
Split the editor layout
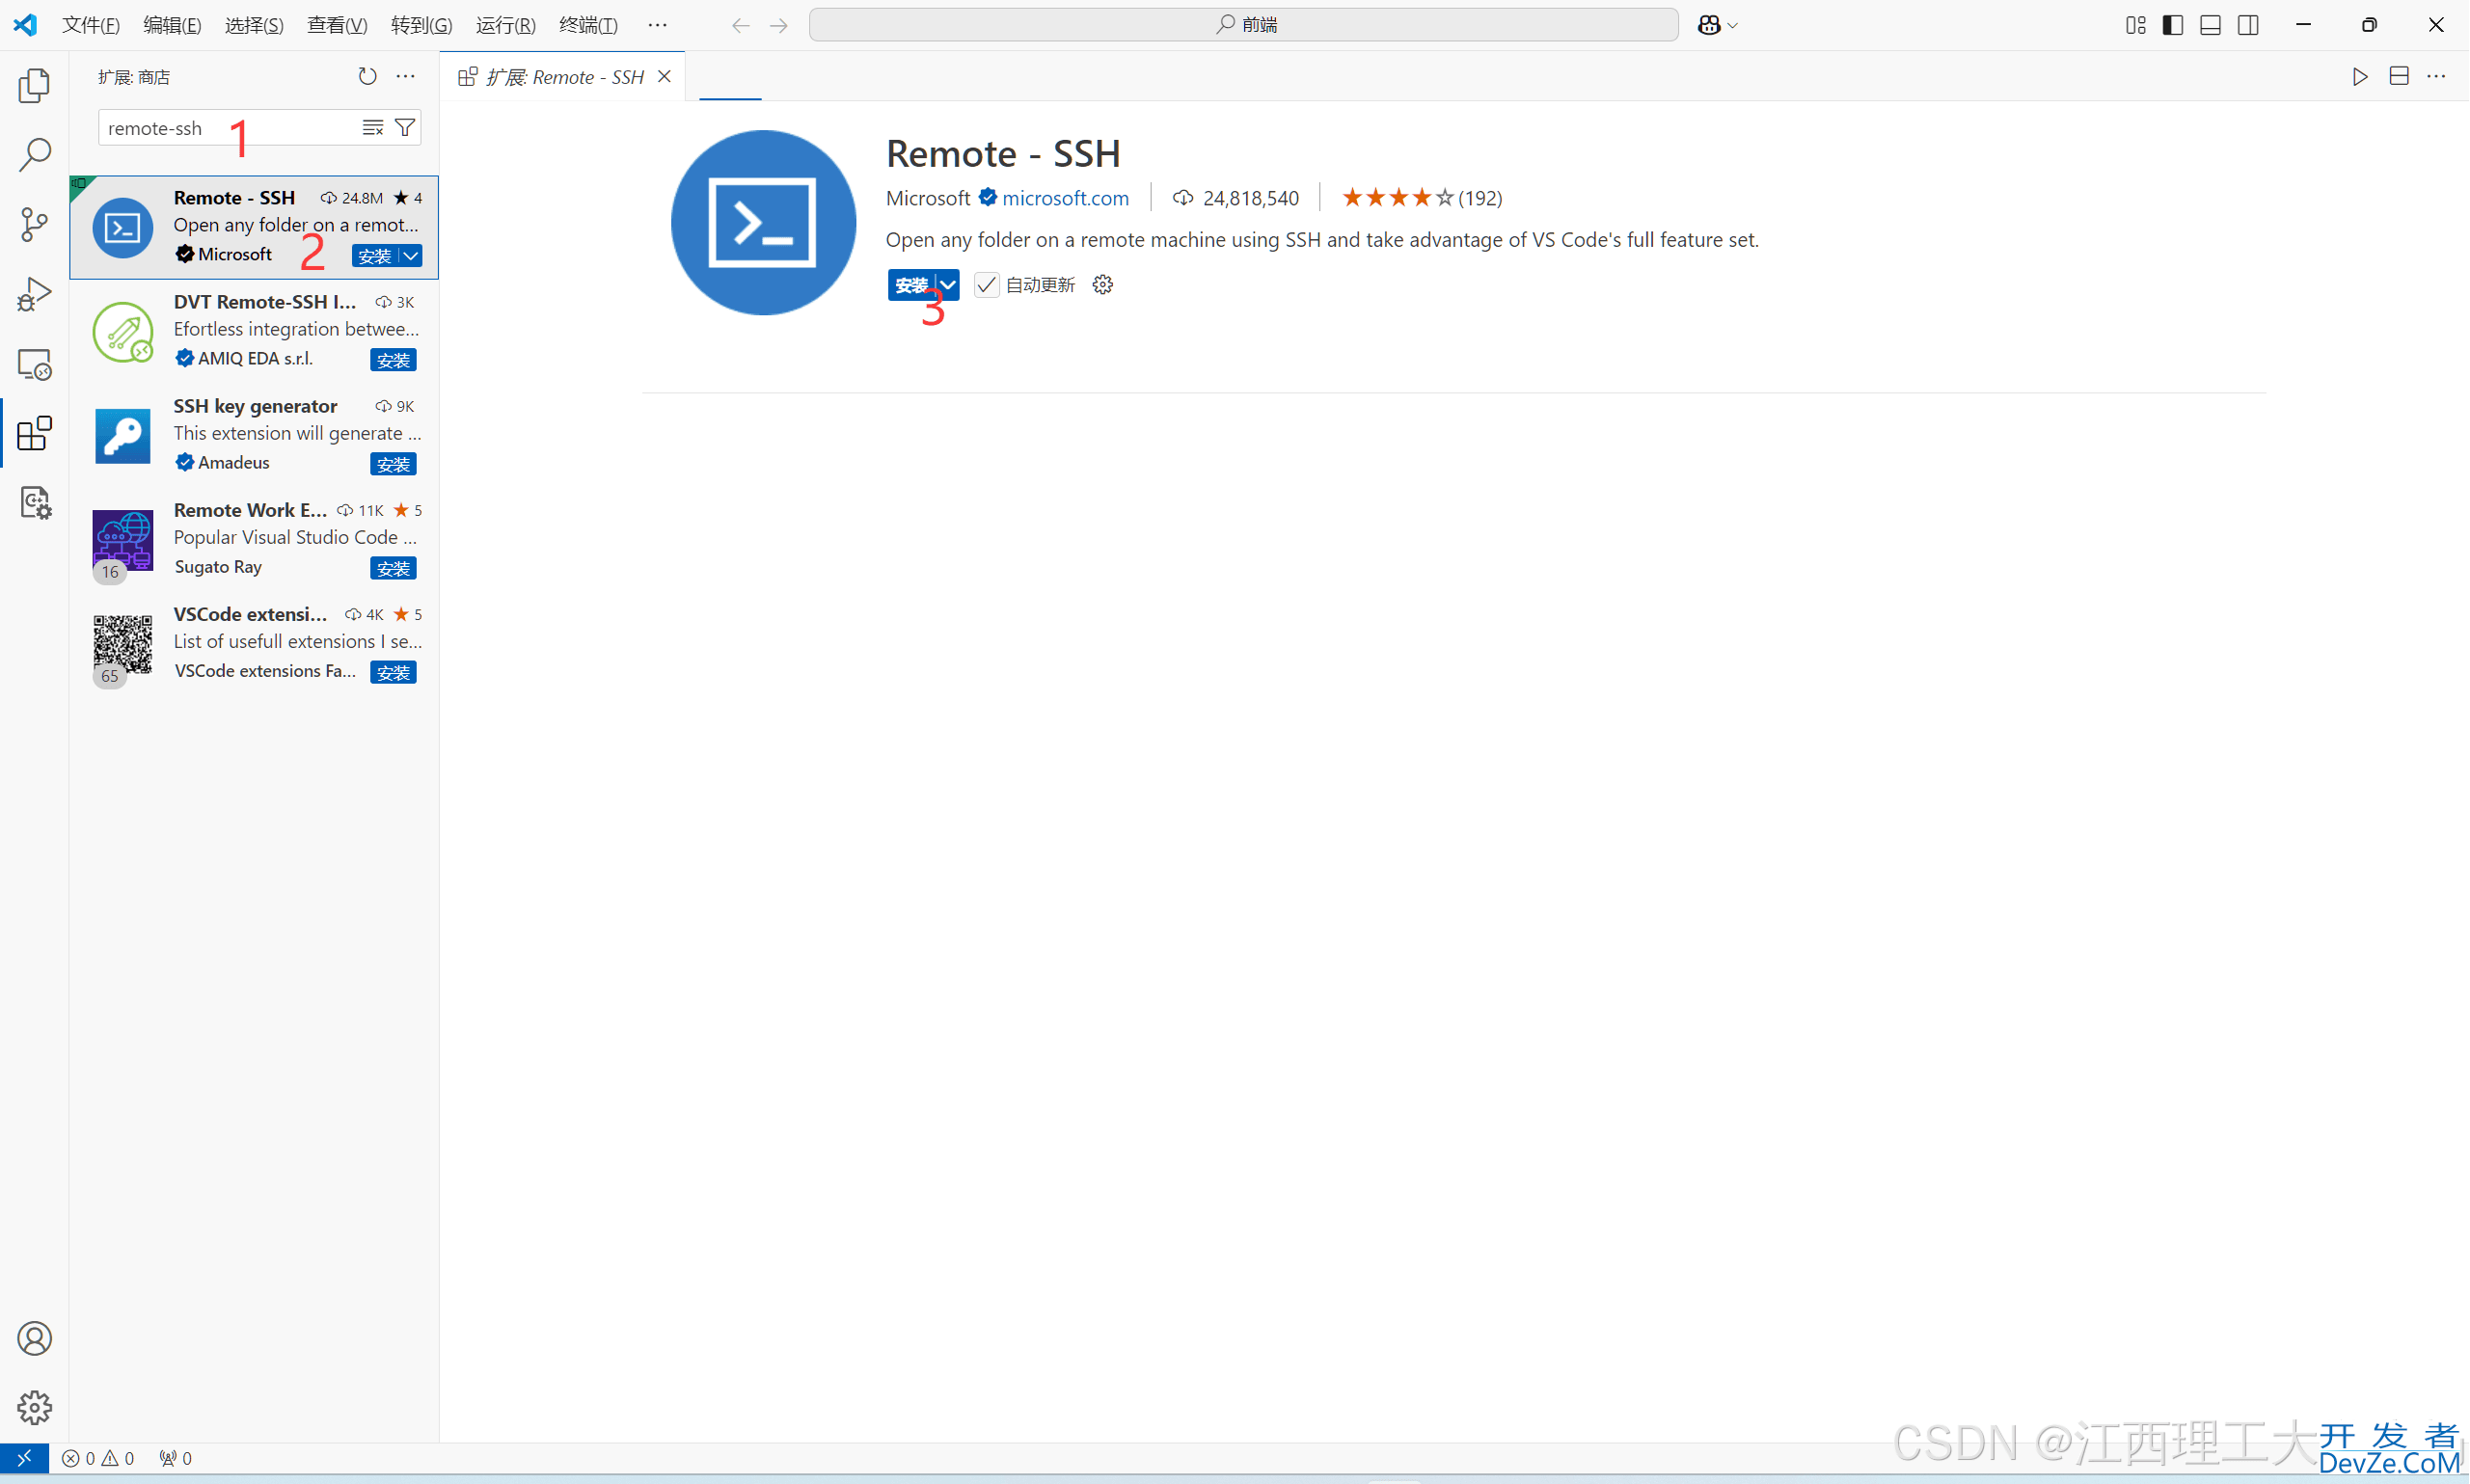click(2398, 76)
